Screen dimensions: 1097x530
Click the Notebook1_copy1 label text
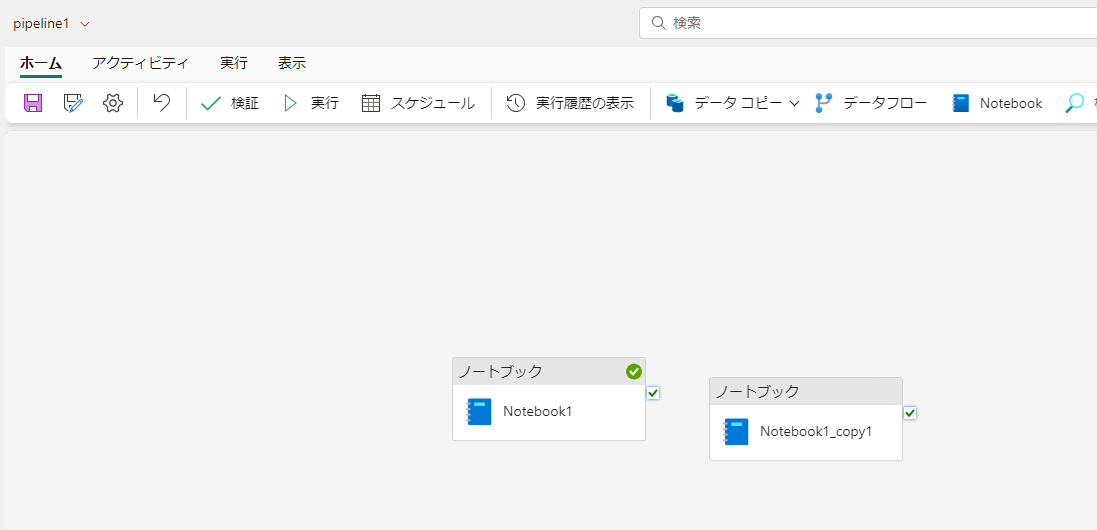click(x=816, y=432)
